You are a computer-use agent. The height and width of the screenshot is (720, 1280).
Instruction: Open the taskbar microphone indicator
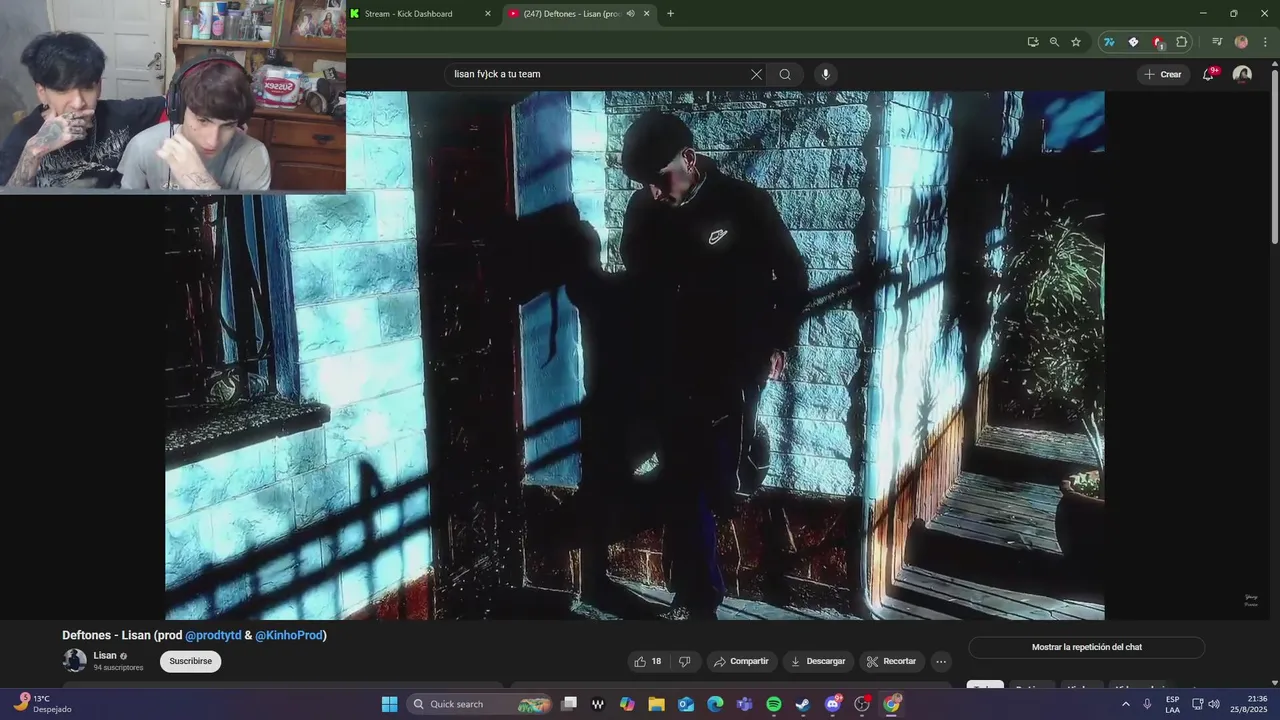tap(1147, 704)
